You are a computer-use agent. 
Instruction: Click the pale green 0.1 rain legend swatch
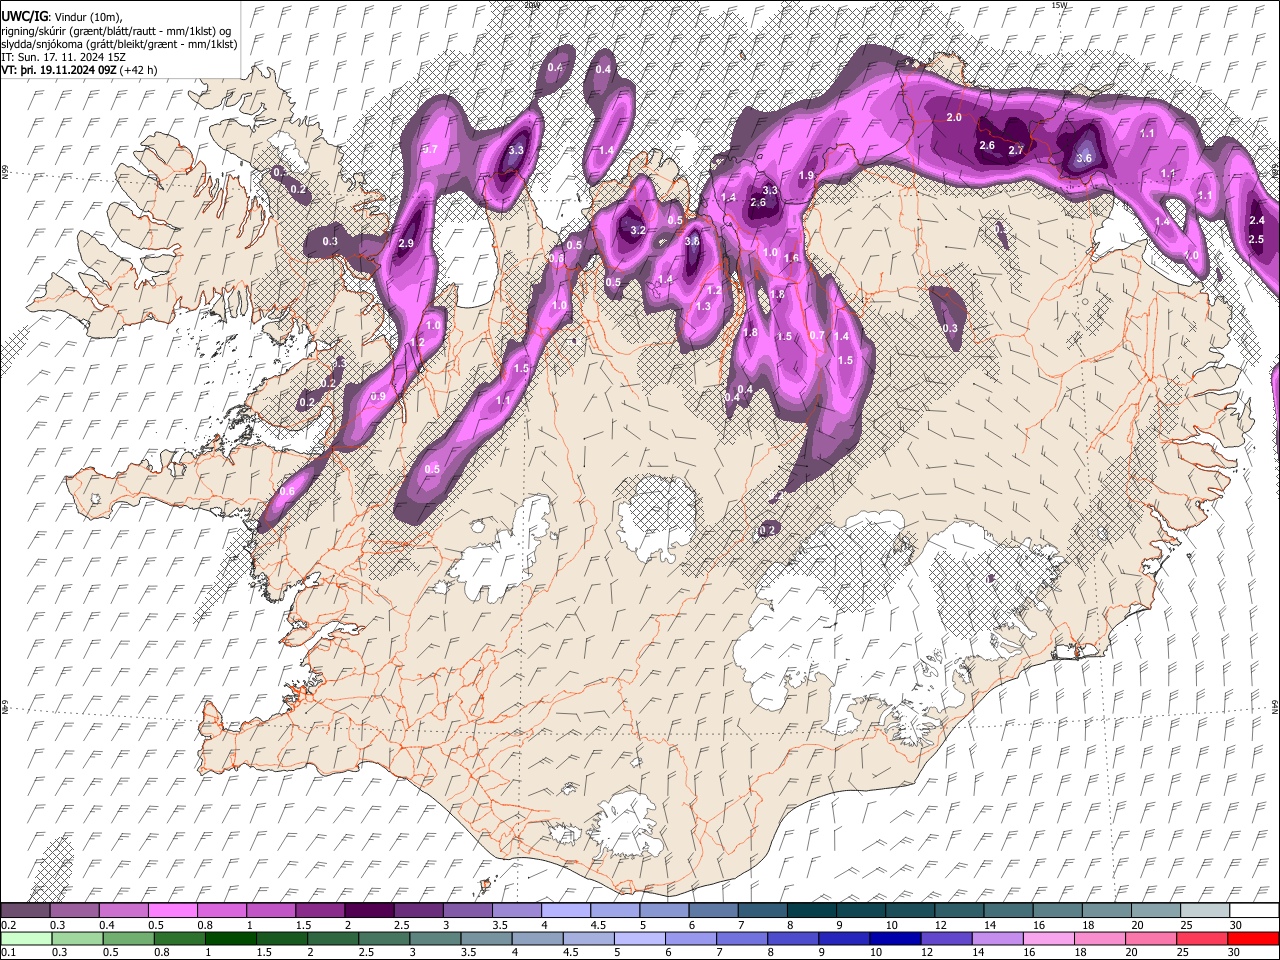[x=26, y=939]
